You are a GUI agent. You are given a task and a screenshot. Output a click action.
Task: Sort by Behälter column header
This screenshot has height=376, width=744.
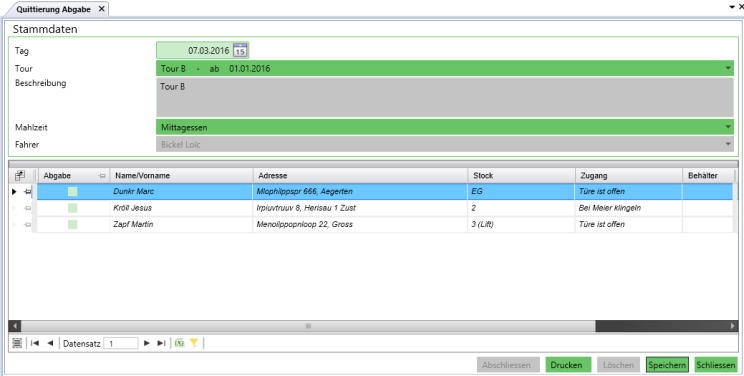pos(709,176)
